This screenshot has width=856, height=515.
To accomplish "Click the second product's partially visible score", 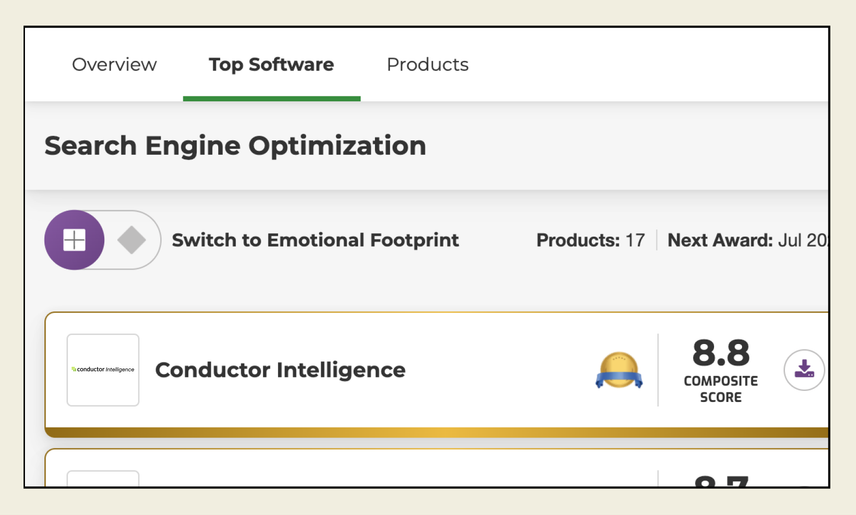I will point(720,481).
